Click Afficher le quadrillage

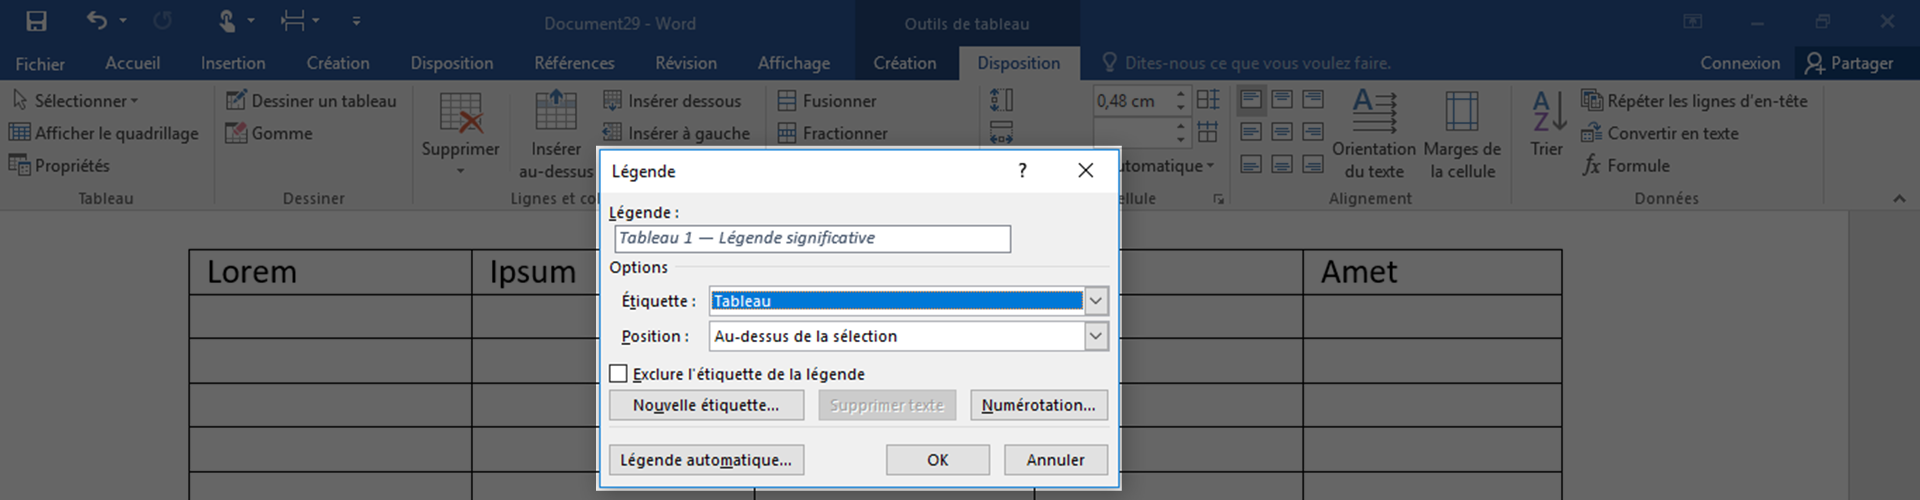(104, 133)
